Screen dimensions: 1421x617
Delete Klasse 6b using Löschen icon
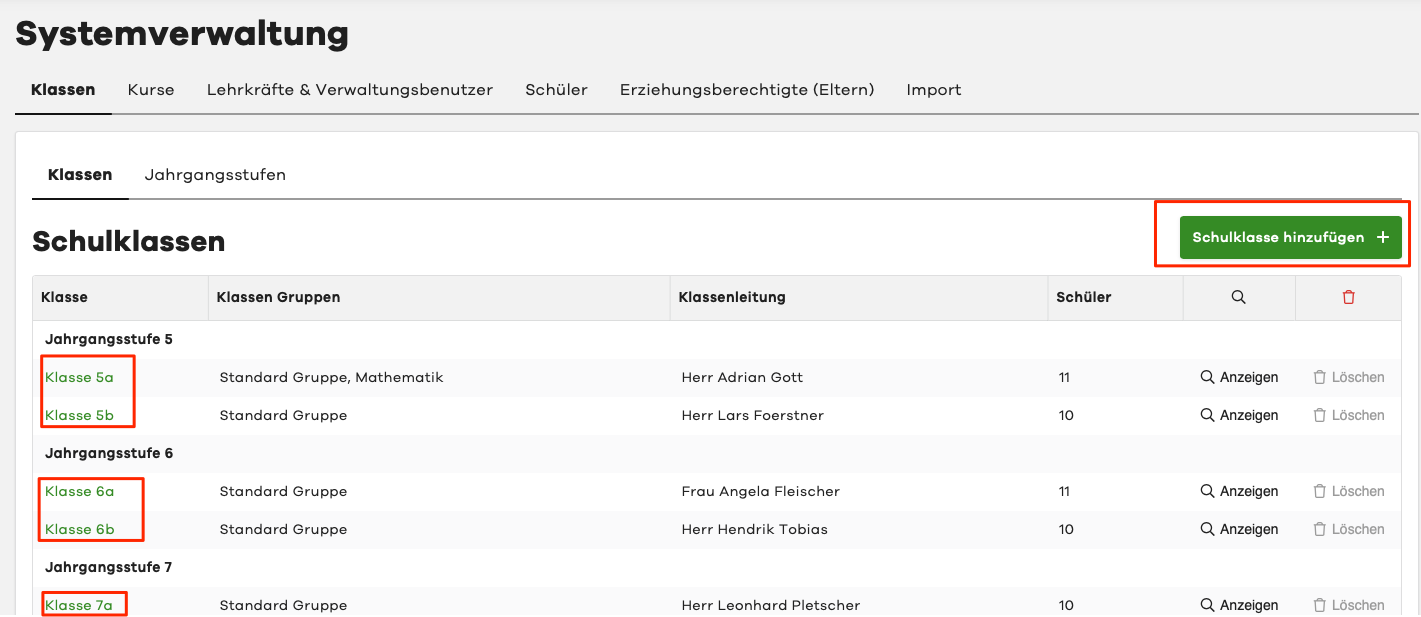pos(1319,529)
